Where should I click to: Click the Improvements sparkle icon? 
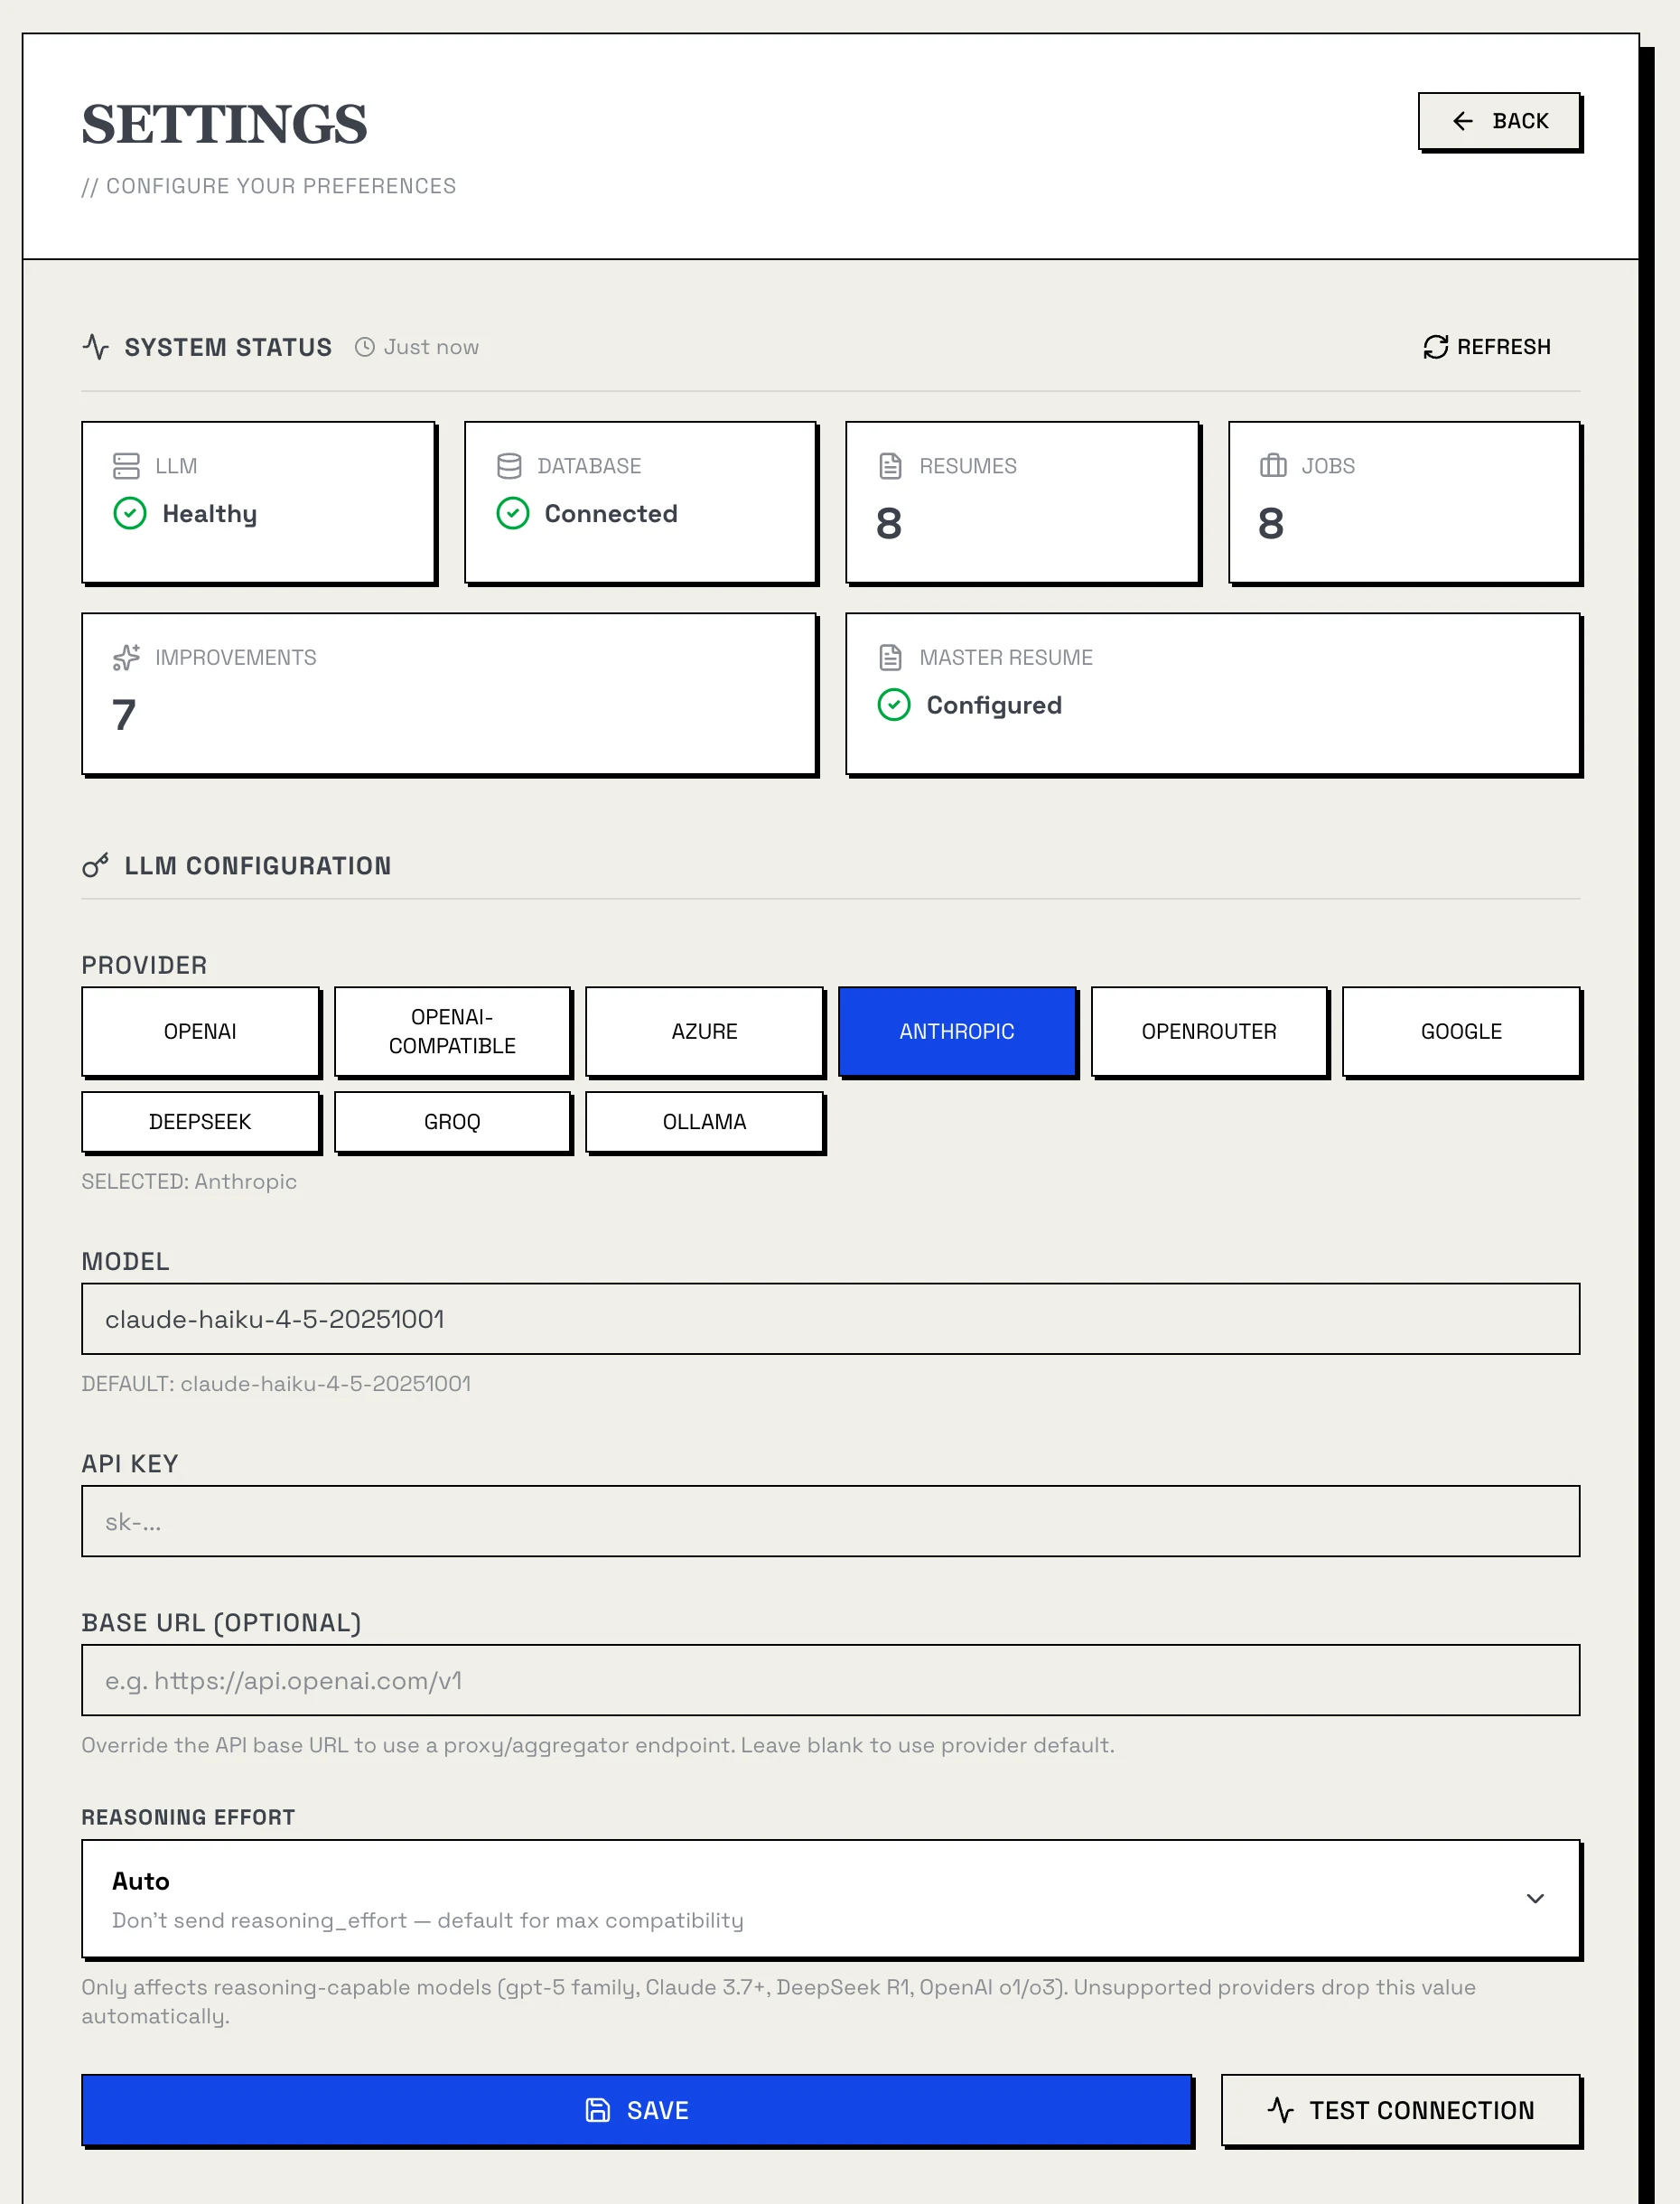point(126,657)
